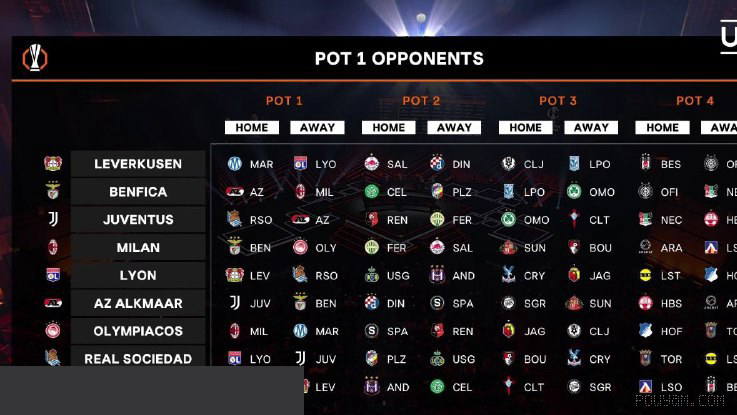Click the Milan crest in team list
Viewport: 737px width, 415px height.
(x=53, y=247)
